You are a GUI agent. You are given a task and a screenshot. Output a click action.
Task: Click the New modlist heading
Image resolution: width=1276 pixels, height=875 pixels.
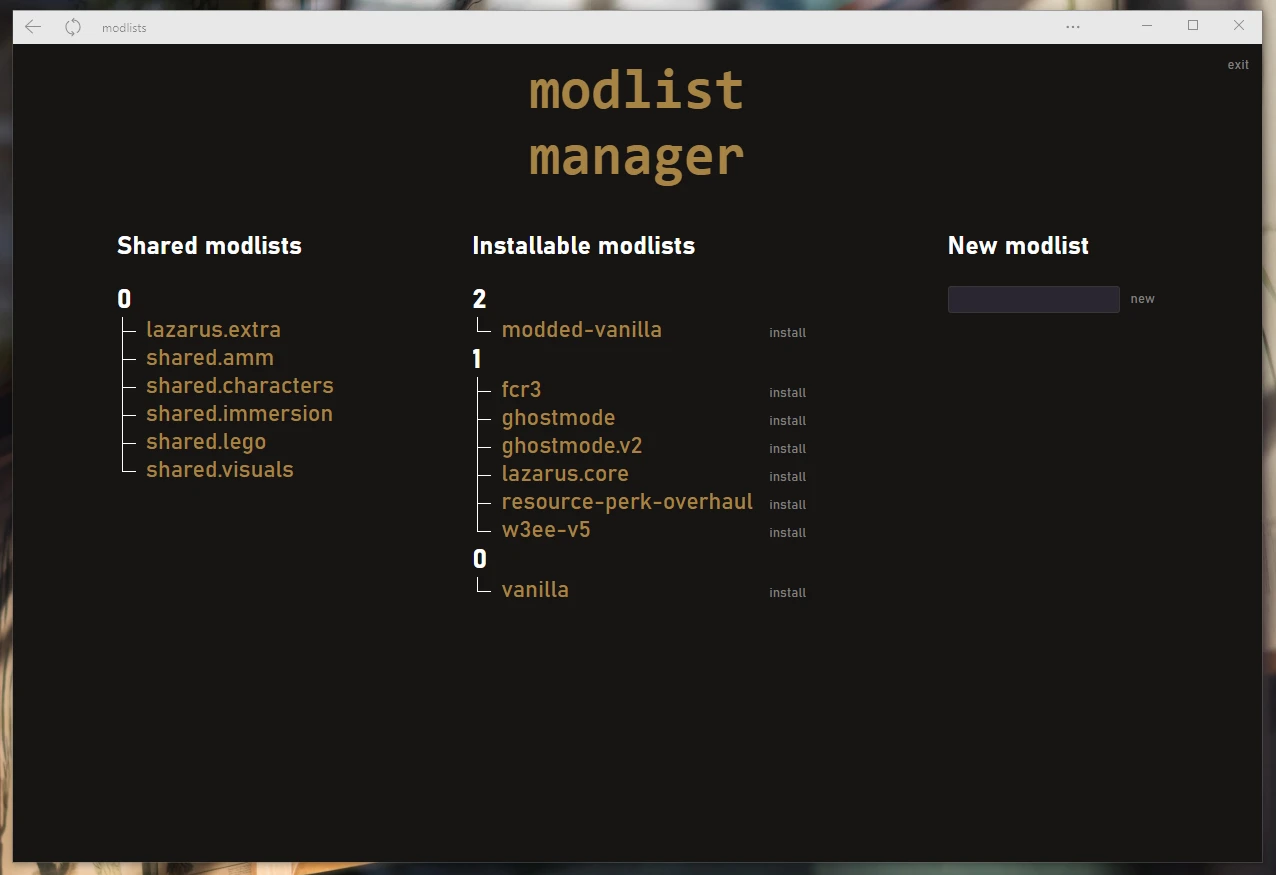[x=1018, y=246]
